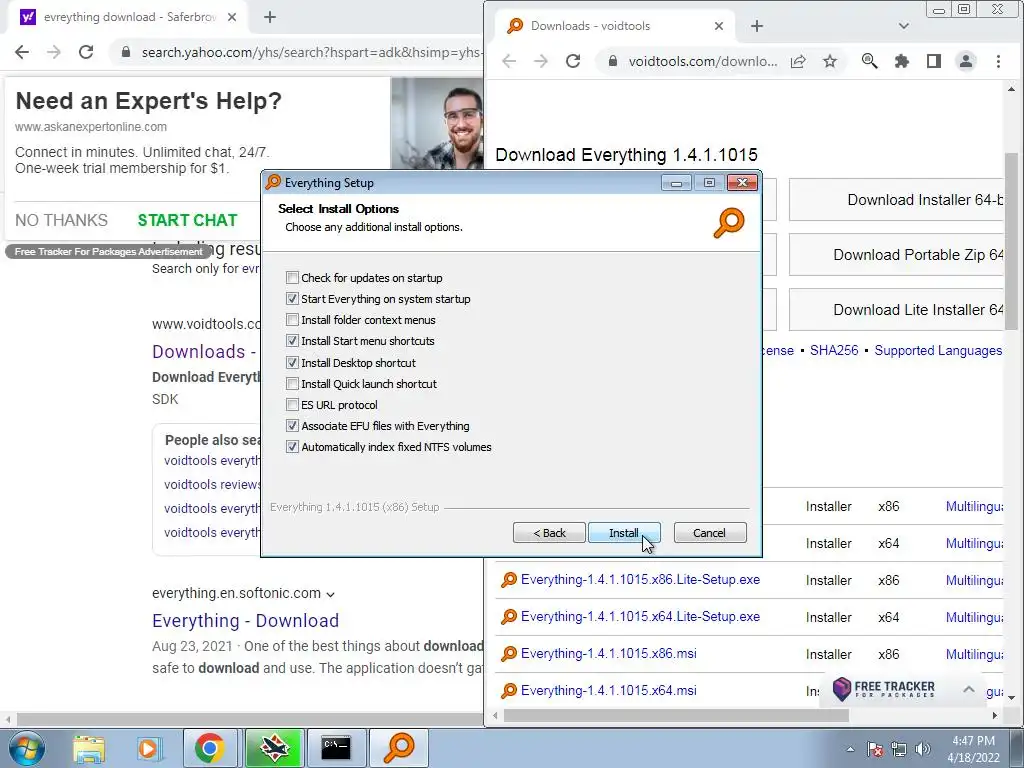The height and width of the screenshot is (768, 1024).
Task: Click Download Lite Installer 64 button
Action: pos(896,310)
